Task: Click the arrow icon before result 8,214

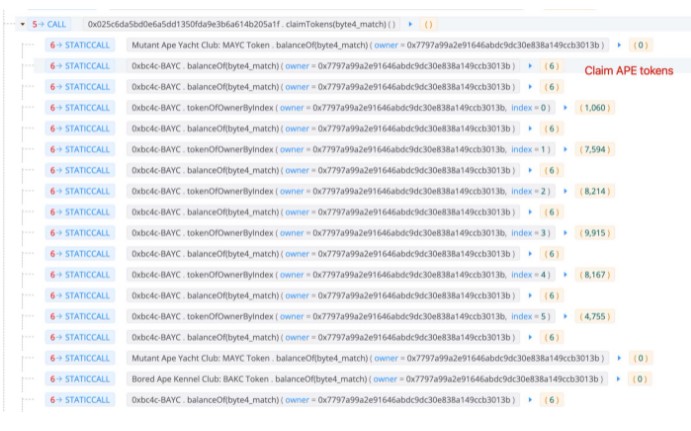Action: coord(566,191)
